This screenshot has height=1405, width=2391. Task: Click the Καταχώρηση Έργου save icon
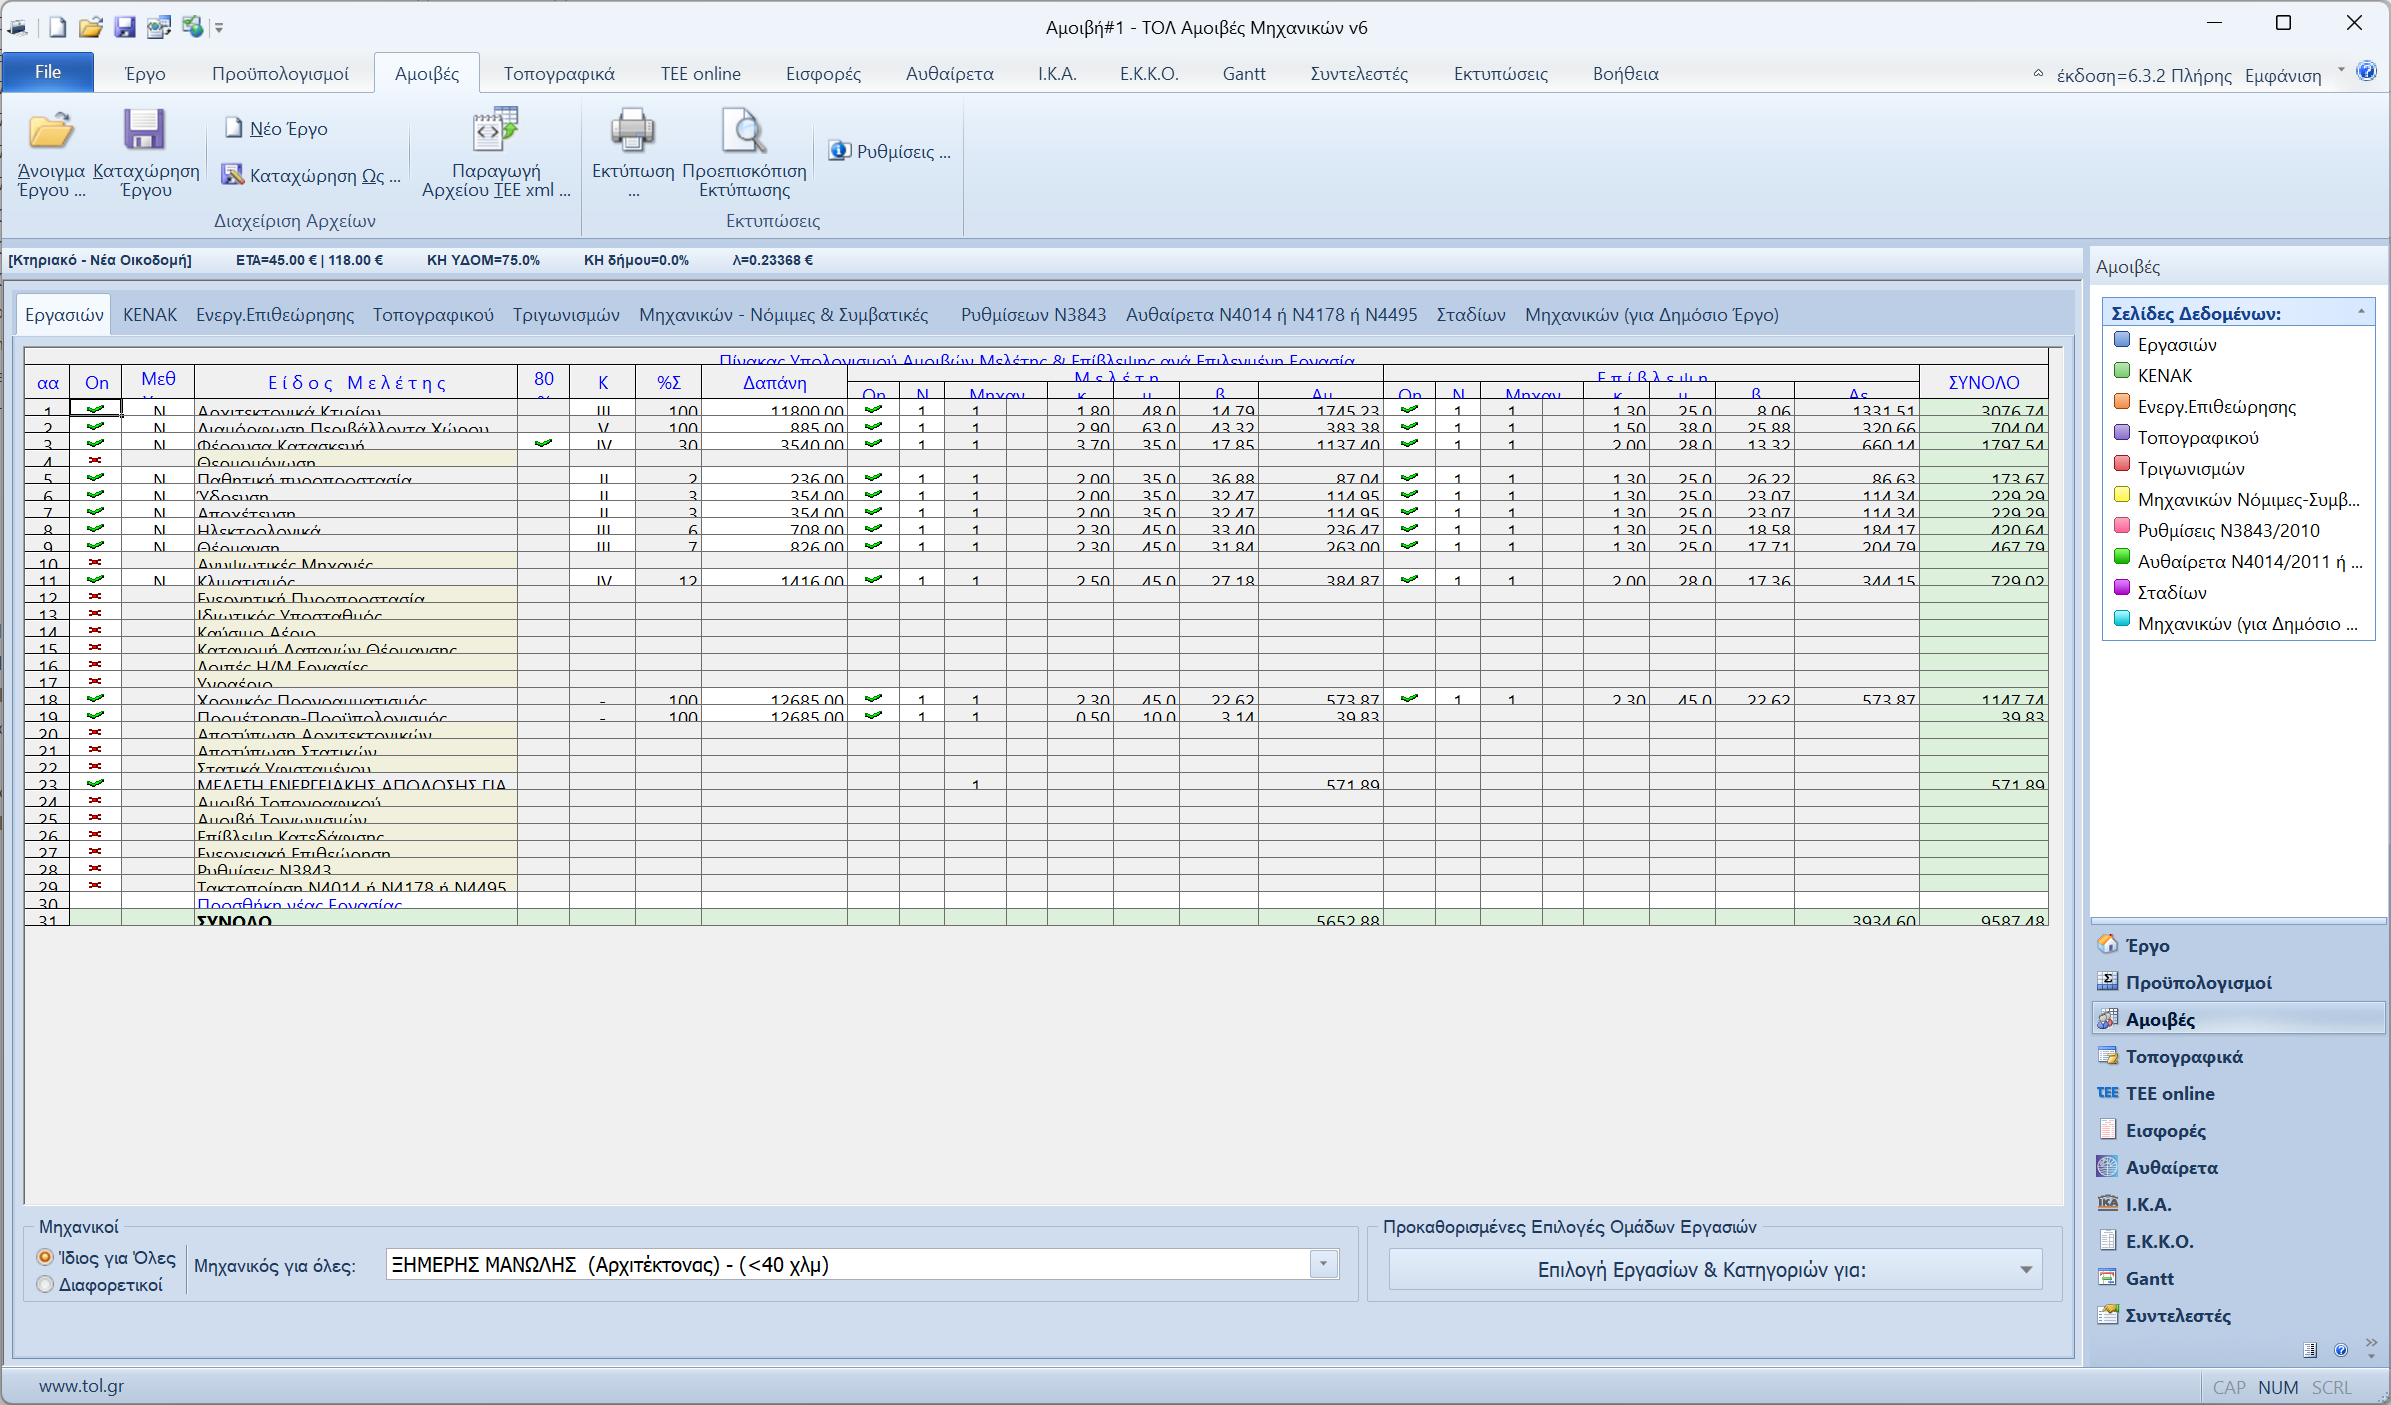(x=145, y=131)
